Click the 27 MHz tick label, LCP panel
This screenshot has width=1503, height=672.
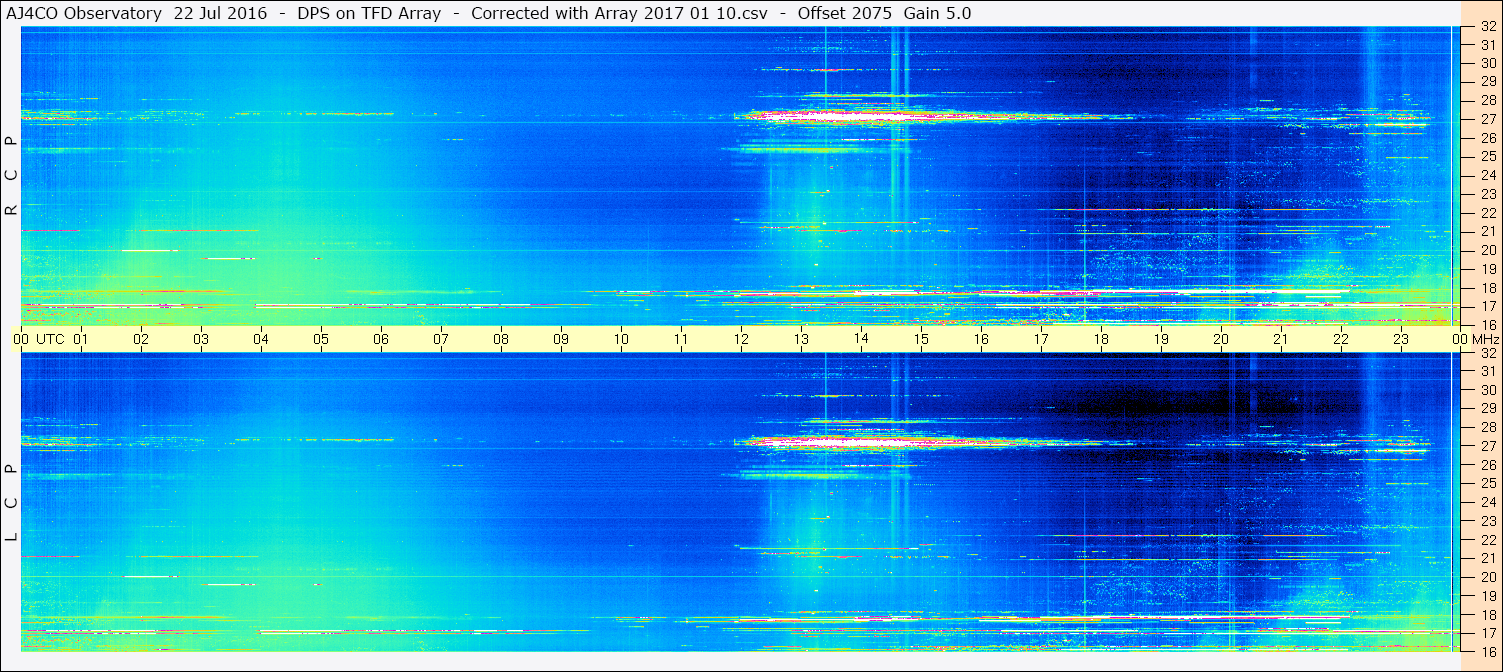pos(1487,446)
